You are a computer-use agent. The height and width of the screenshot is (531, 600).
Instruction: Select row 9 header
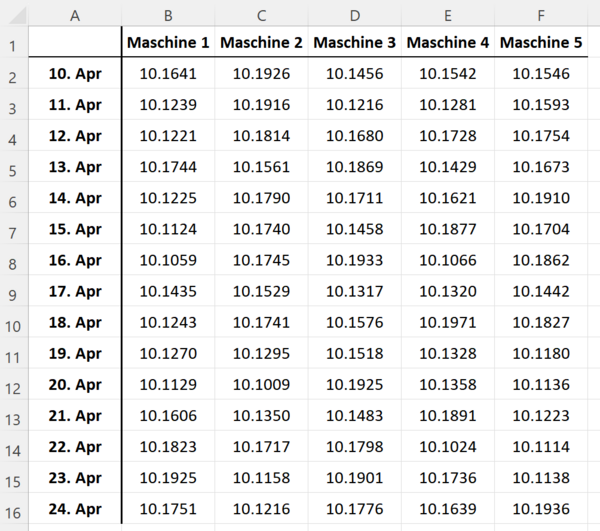[13, 291]
